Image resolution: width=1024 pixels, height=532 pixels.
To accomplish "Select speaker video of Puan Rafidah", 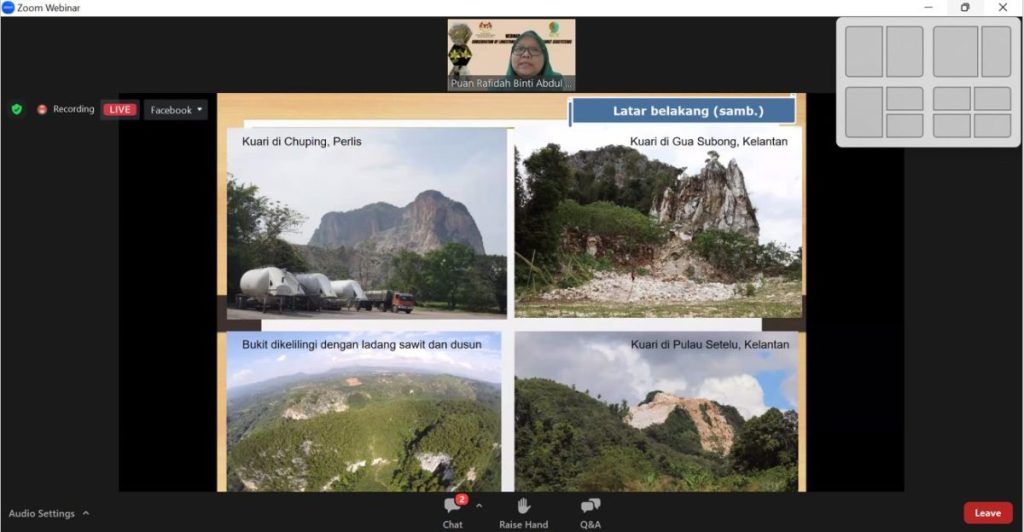I will point(511,55).
